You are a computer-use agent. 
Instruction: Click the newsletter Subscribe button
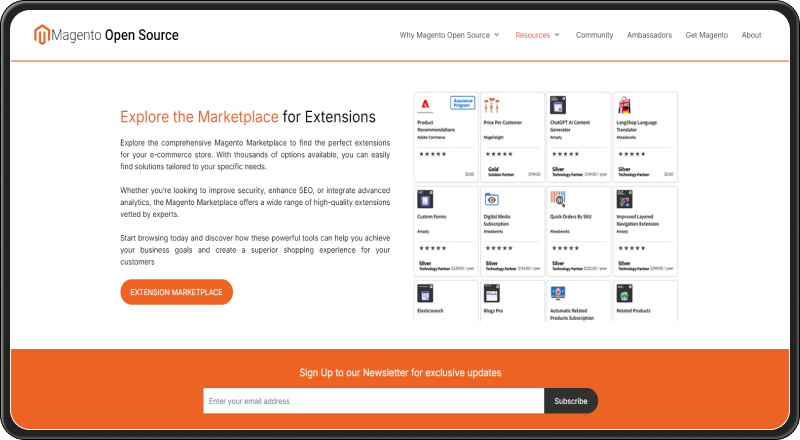[571, 401]
